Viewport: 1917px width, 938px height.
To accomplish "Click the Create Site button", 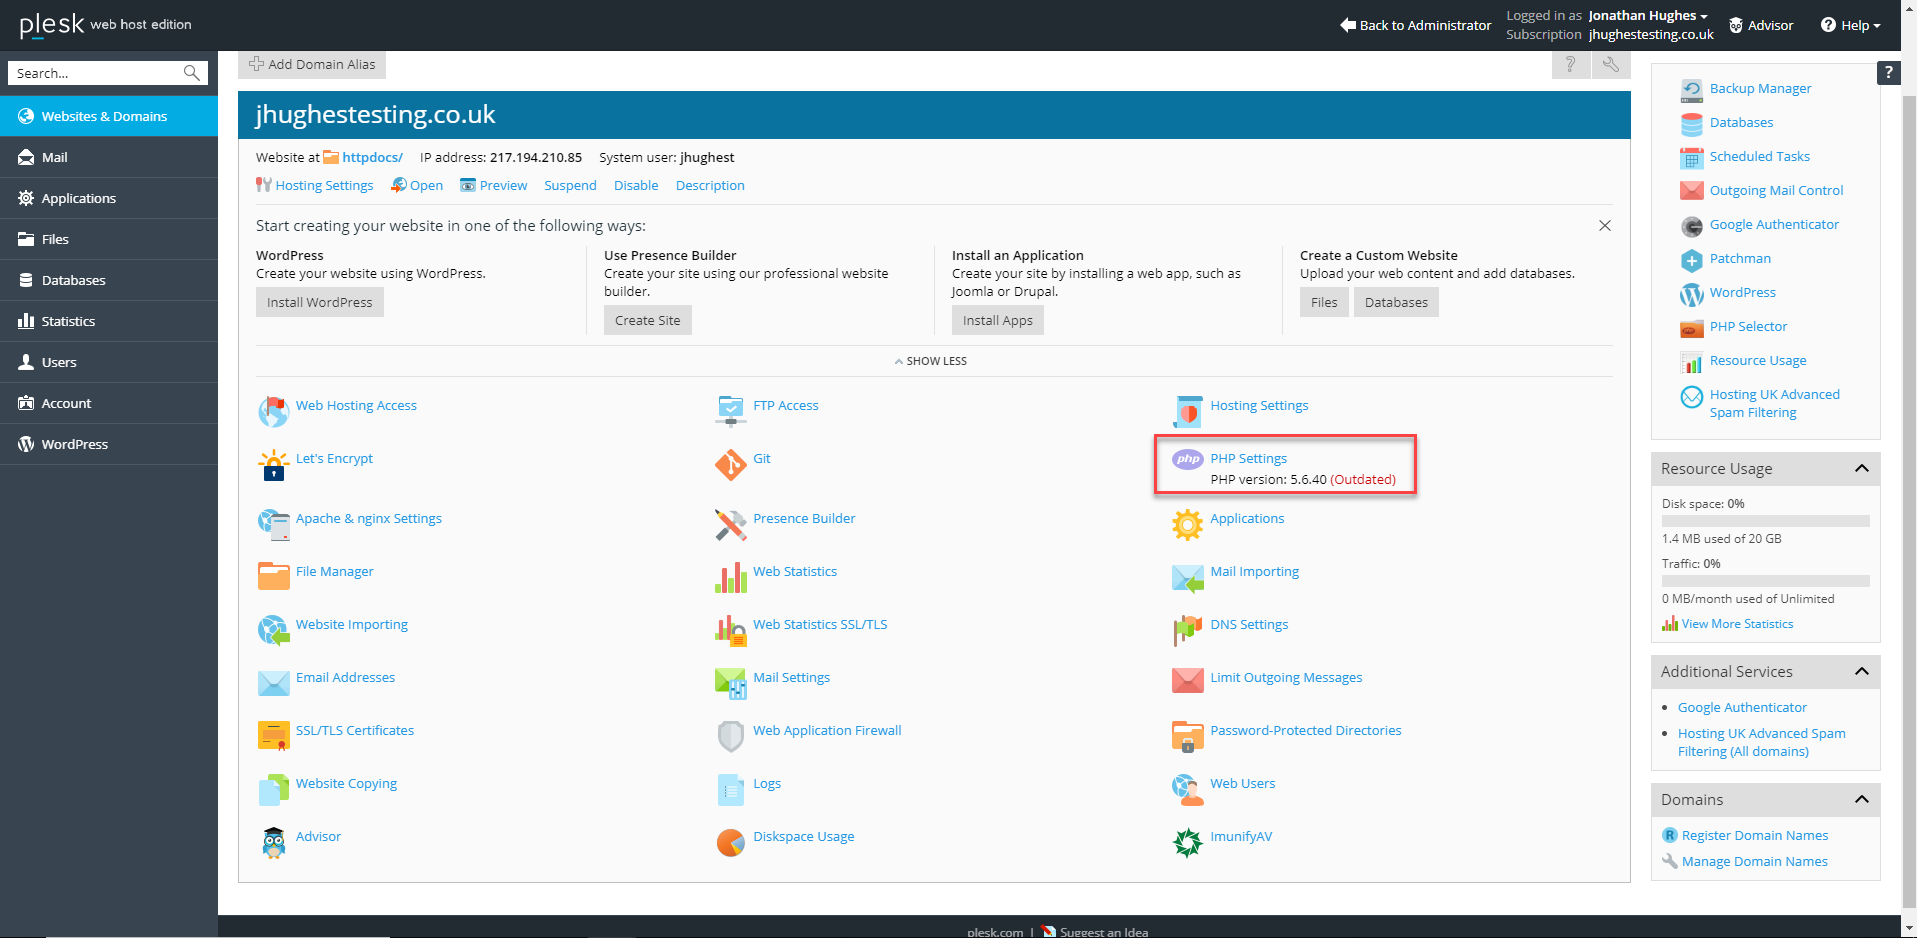I will click(x=647, y=320).
